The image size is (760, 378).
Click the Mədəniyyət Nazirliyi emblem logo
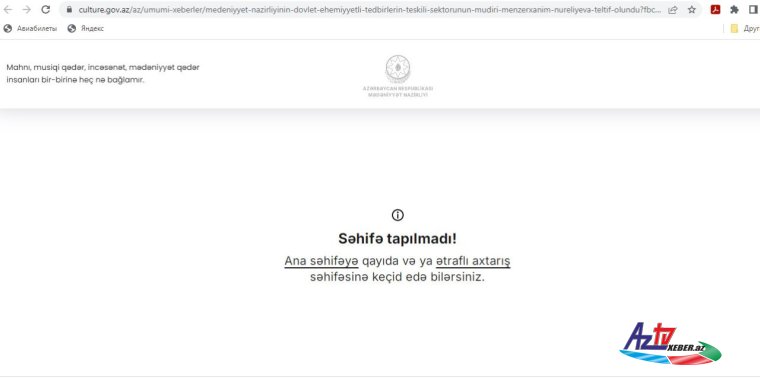397,76
